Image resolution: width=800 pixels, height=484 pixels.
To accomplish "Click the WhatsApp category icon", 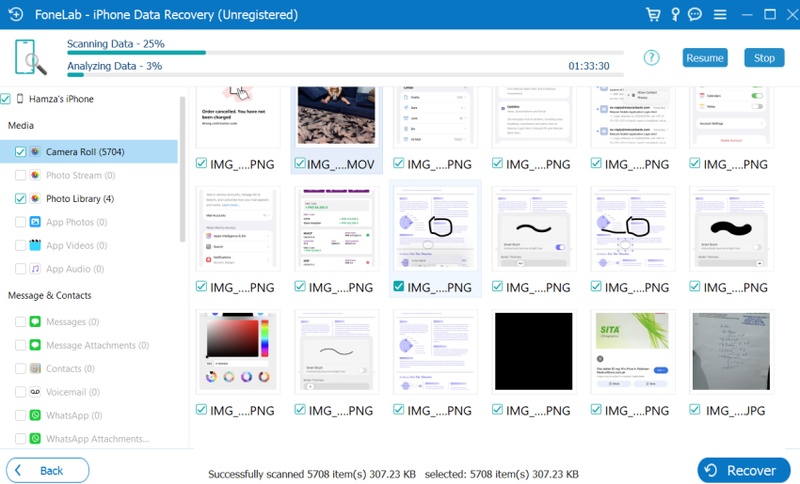I will click(x=35, y=415).
